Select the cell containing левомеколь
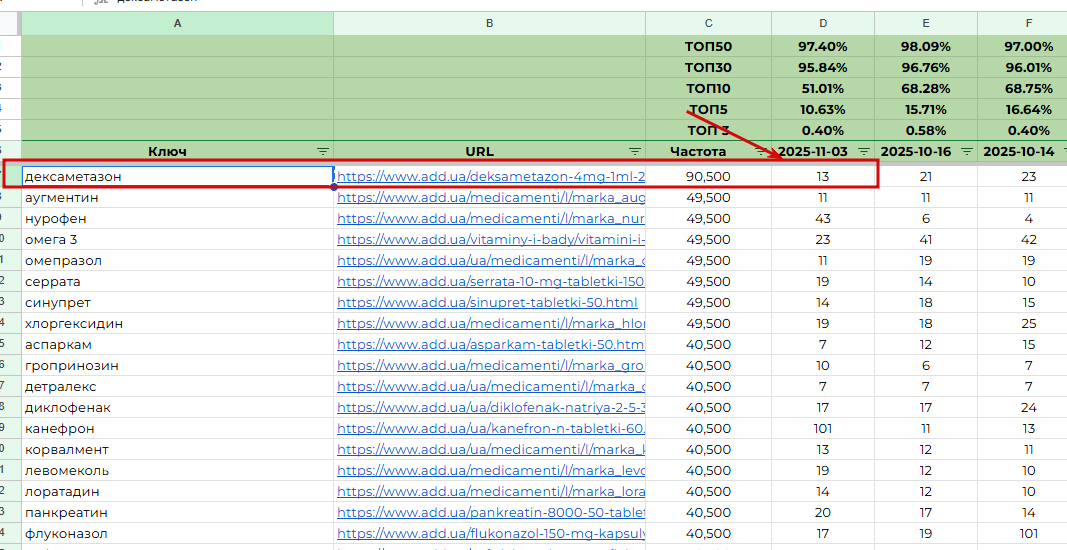Image resolution: width=1067 pixels, height=550 pixels. [x=178, y=470]
